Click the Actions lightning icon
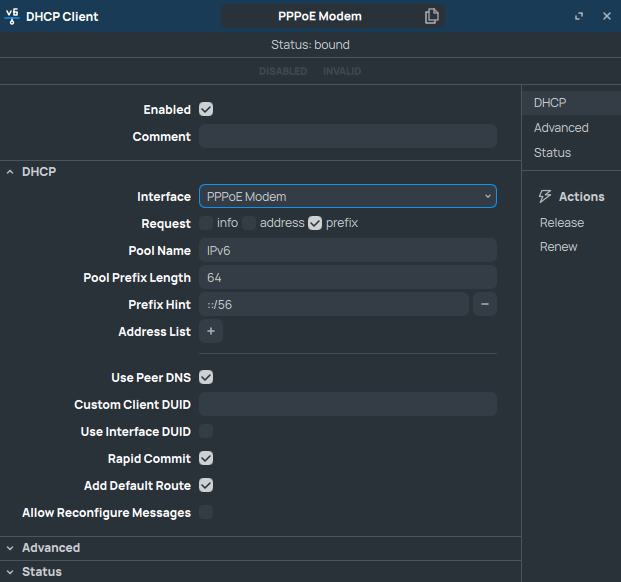The height and width of the screenshot is (582, 621). coord(545,196)
